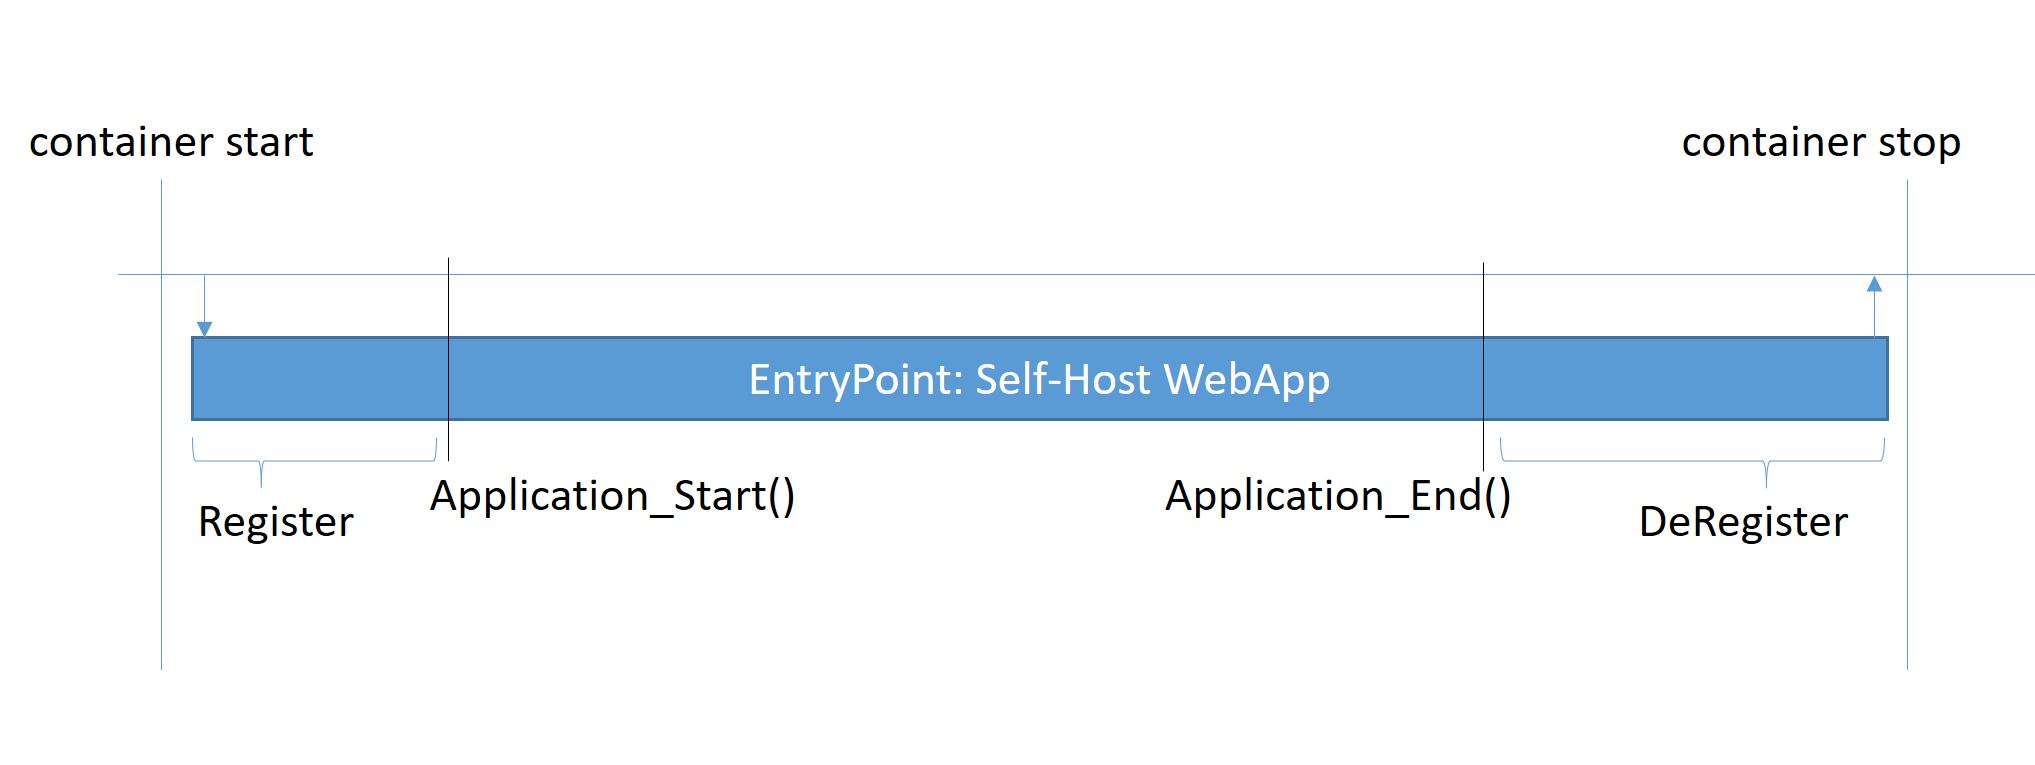Click the 'container stop' label
2035x765 pixels.
pyautogui.click(x=1820, y=142)
